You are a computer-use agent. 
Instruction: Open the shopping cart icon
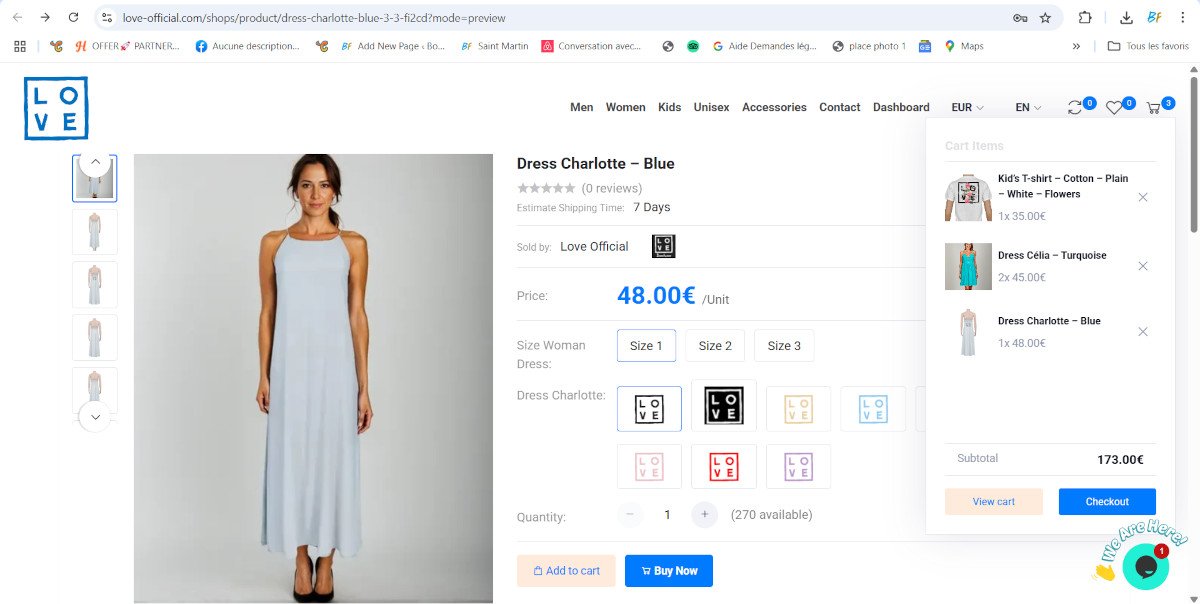[x=1153, y=108]
